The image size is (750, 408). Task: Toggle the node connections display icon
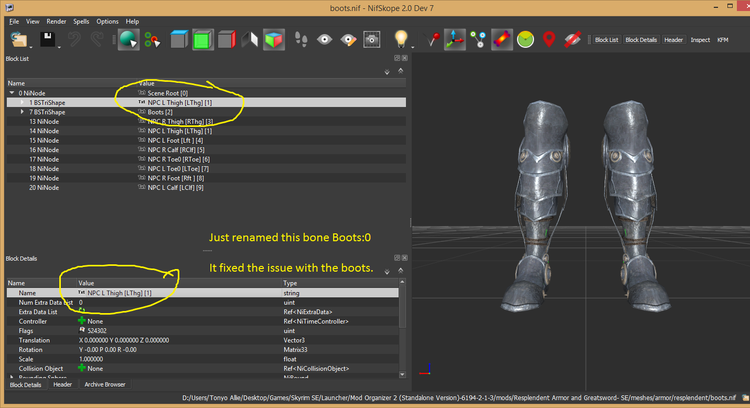478,39
